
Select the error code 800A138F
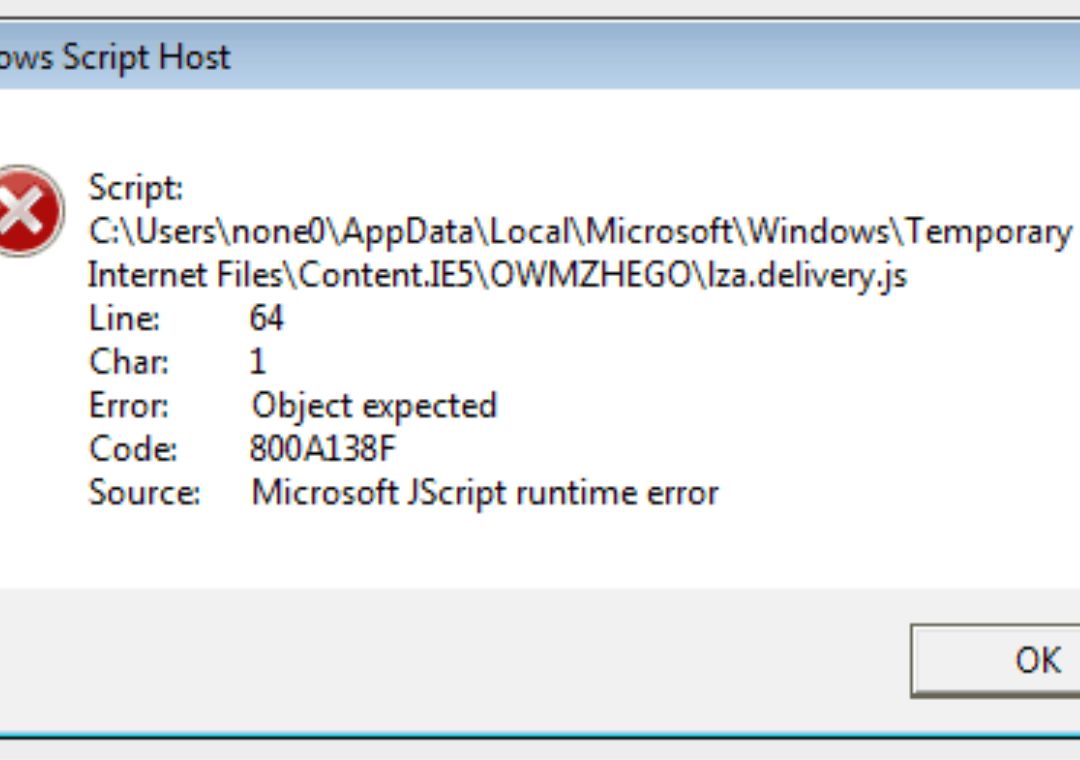coord(325,448)
